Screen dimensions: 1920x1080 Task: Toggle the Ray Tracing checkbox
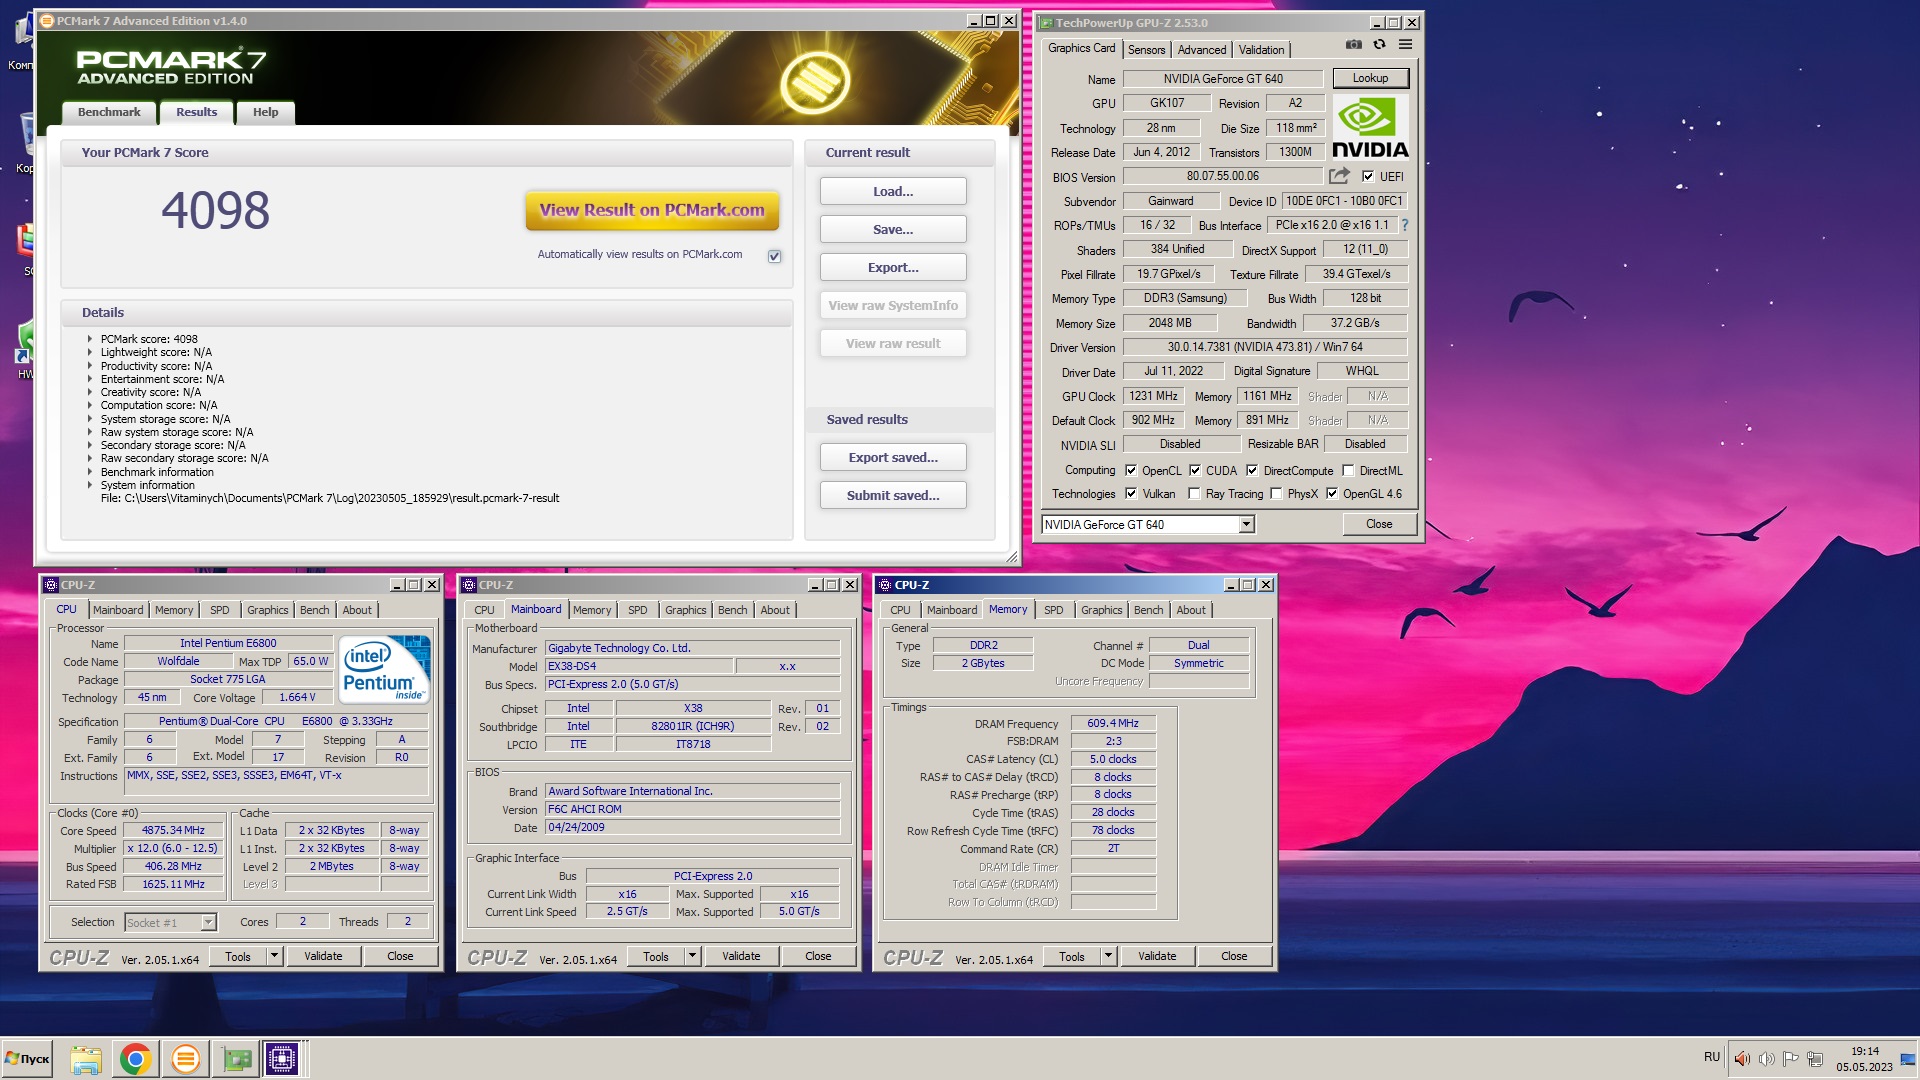coord(1194,493)
